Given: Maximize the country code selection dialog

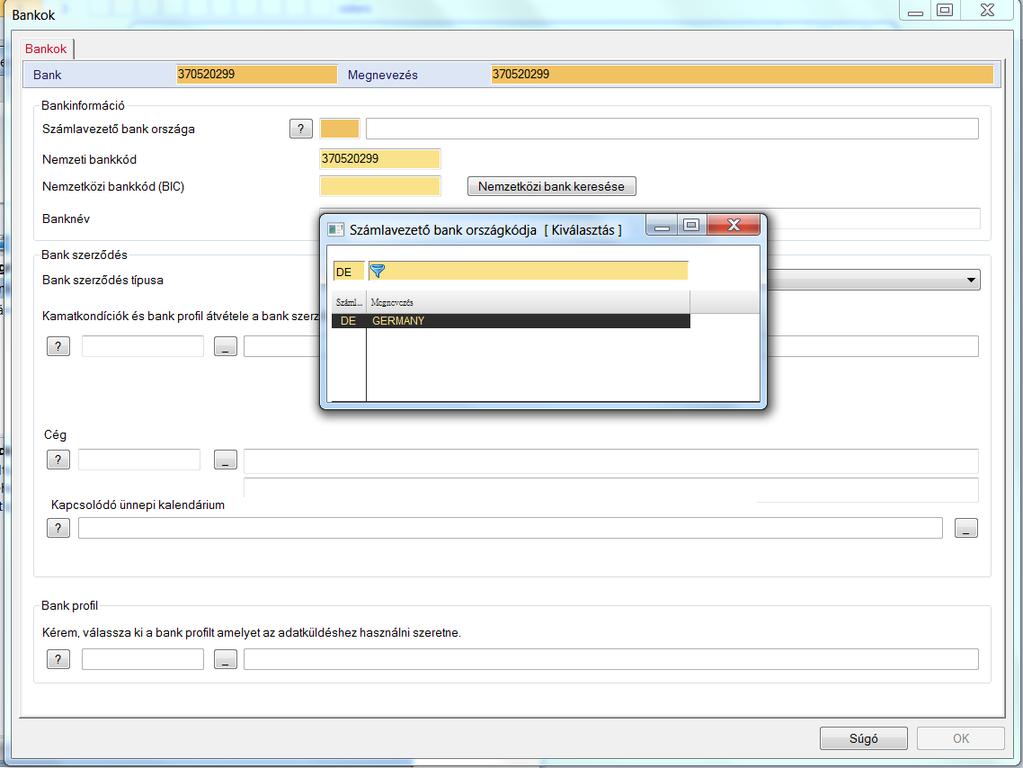Looking at the screenshot, I should [x=692, y=225].
